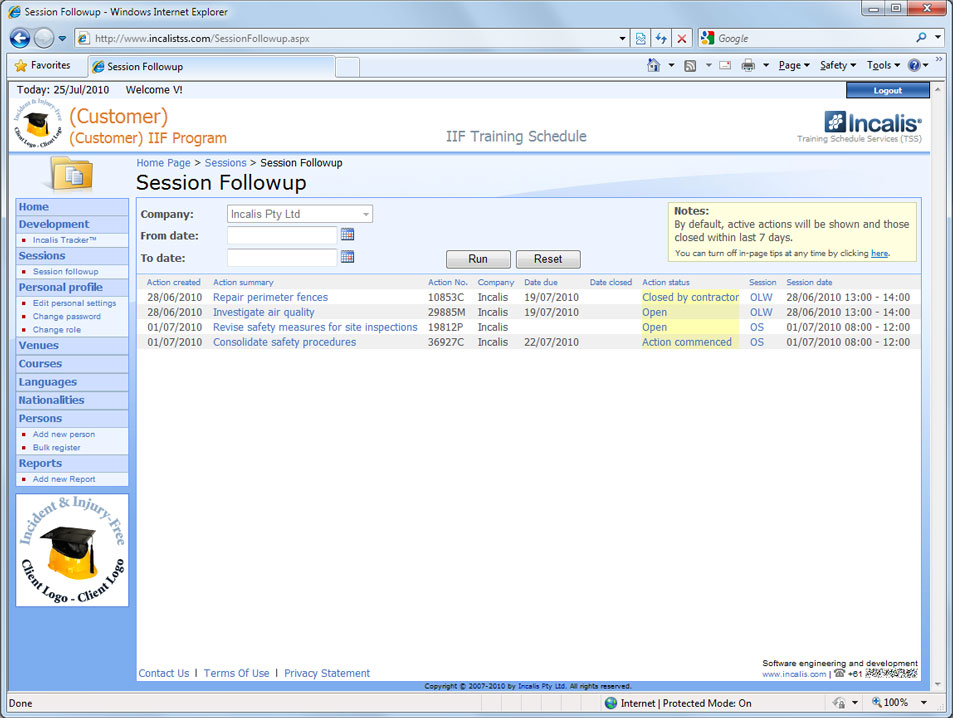The image size is (953, 718).
Task: Open the Repair perimeter fences action link
Action: click(x=270, y=297)
